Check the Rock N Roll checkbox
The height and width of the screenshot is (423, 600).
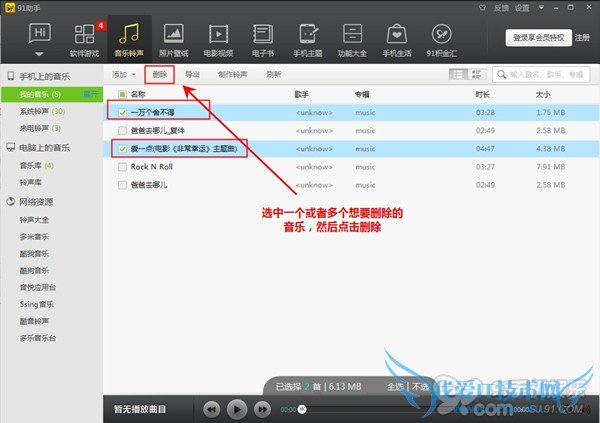(122, 167)
